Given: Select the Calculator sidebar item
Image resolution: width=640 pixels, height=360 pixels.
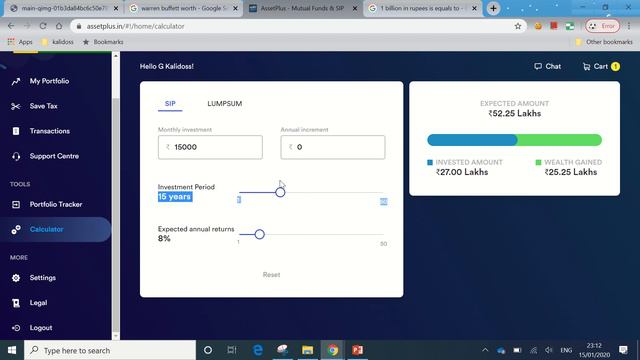Looking at the screenshot, I should (x=55, y=229).
